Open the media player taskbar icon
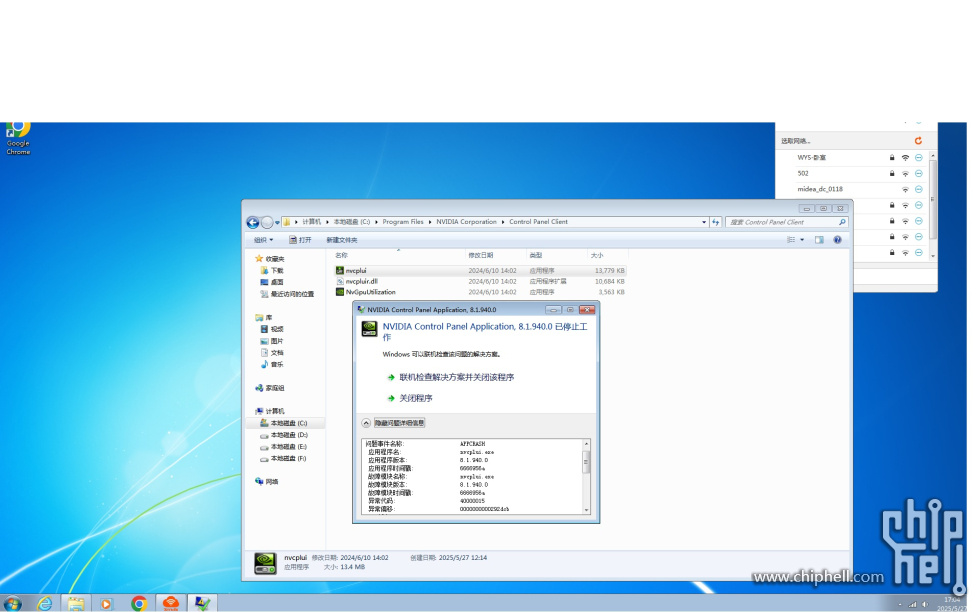Image resolution: width=980 pixels, height=612 pixels. tap(106, 603)
